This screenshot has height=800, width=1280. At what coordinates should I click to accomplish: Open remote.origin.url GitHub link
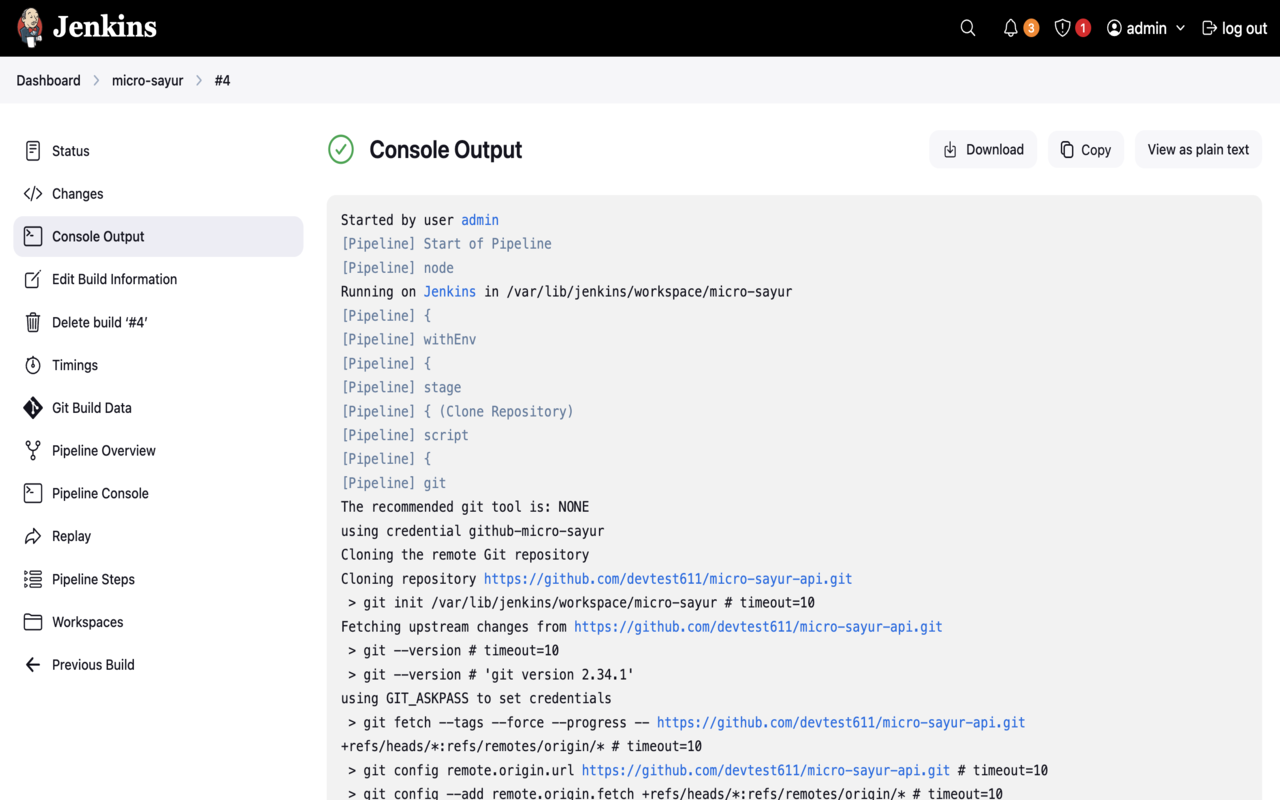pos(766,770)
